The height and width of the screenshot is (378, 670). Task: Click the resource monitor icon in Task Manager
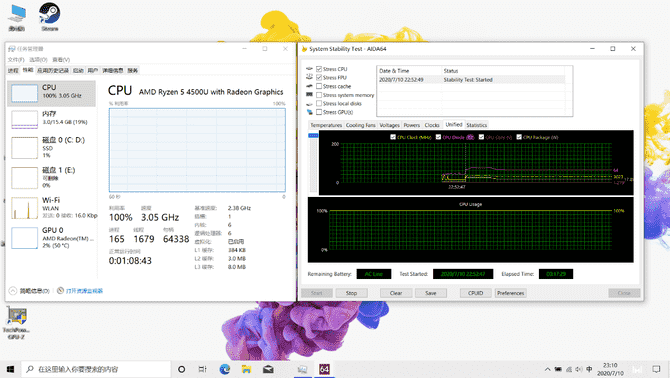pos(60,290)
